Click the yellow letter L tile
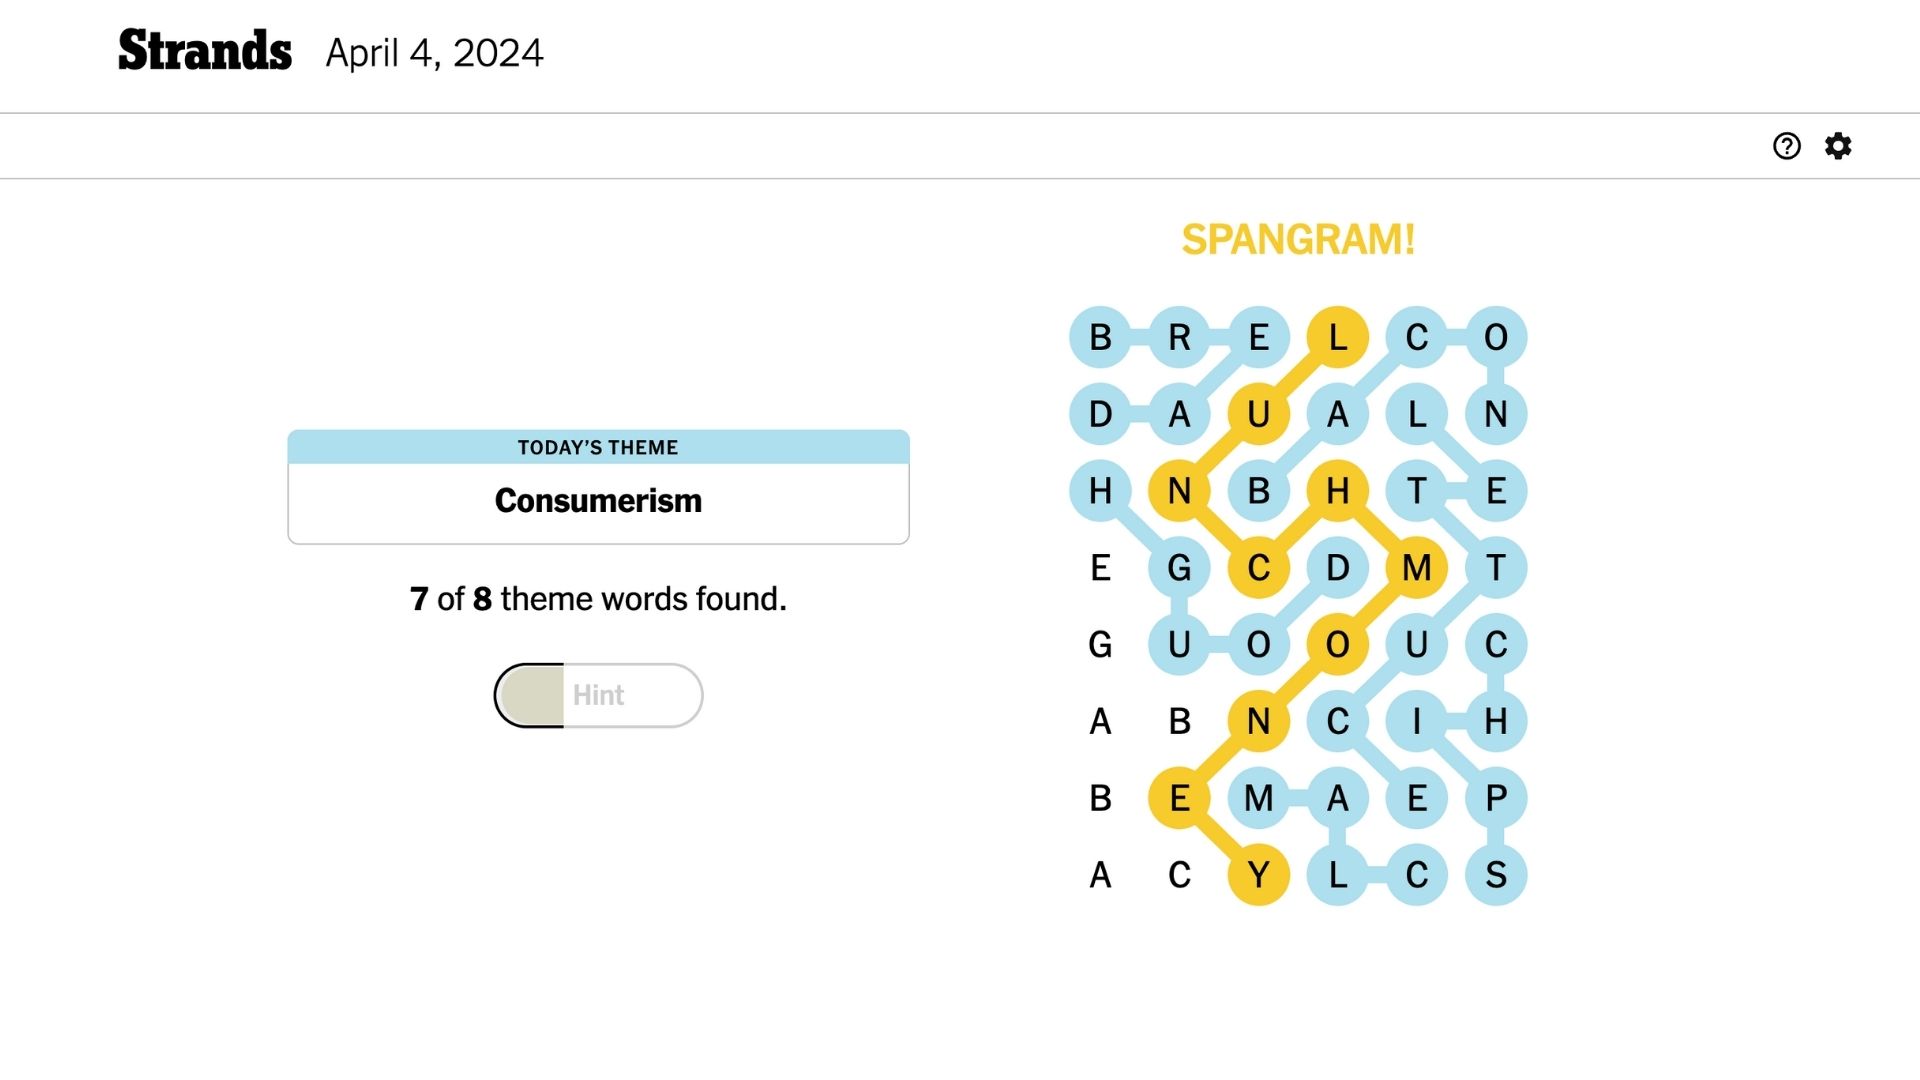Image resolution: width=1920 pixels, height=1080 pixels. [1337, 337]
